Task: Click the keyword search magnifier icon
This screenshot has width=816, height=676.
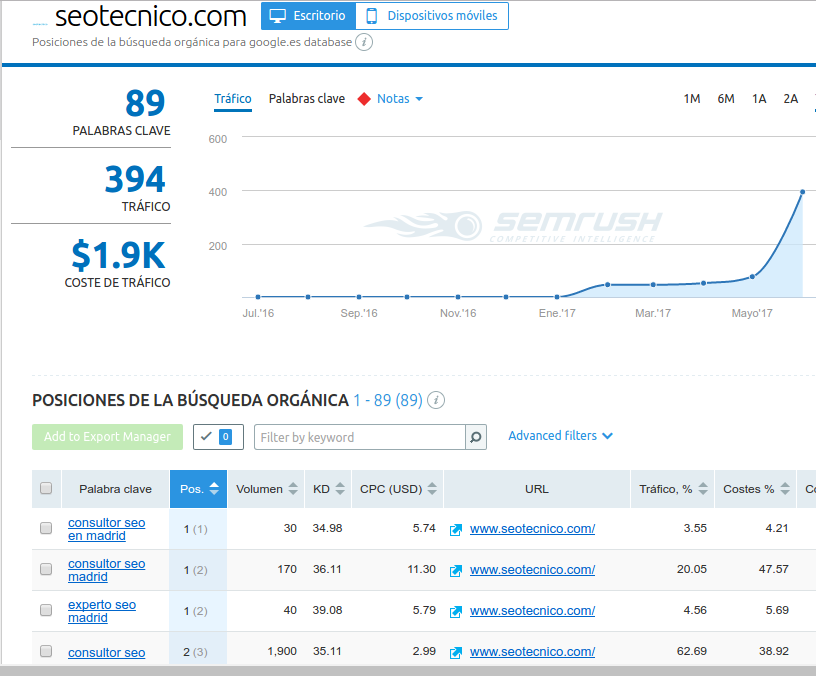Action: click(476, 437)
